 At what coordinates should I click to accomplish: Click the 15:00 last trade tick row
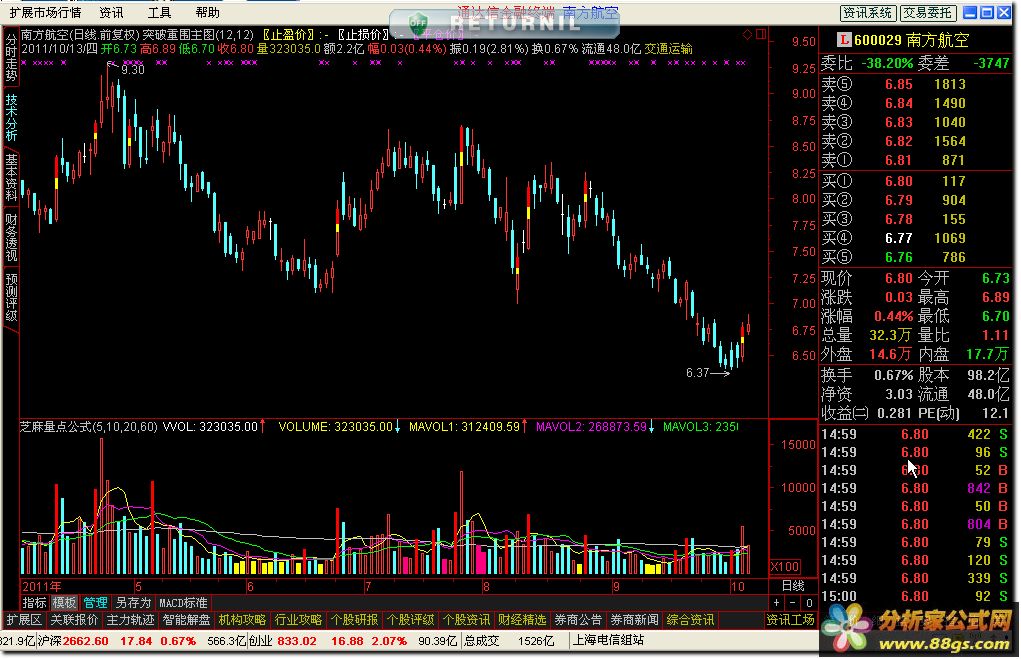pyautogui.click(x=916, y=596)
